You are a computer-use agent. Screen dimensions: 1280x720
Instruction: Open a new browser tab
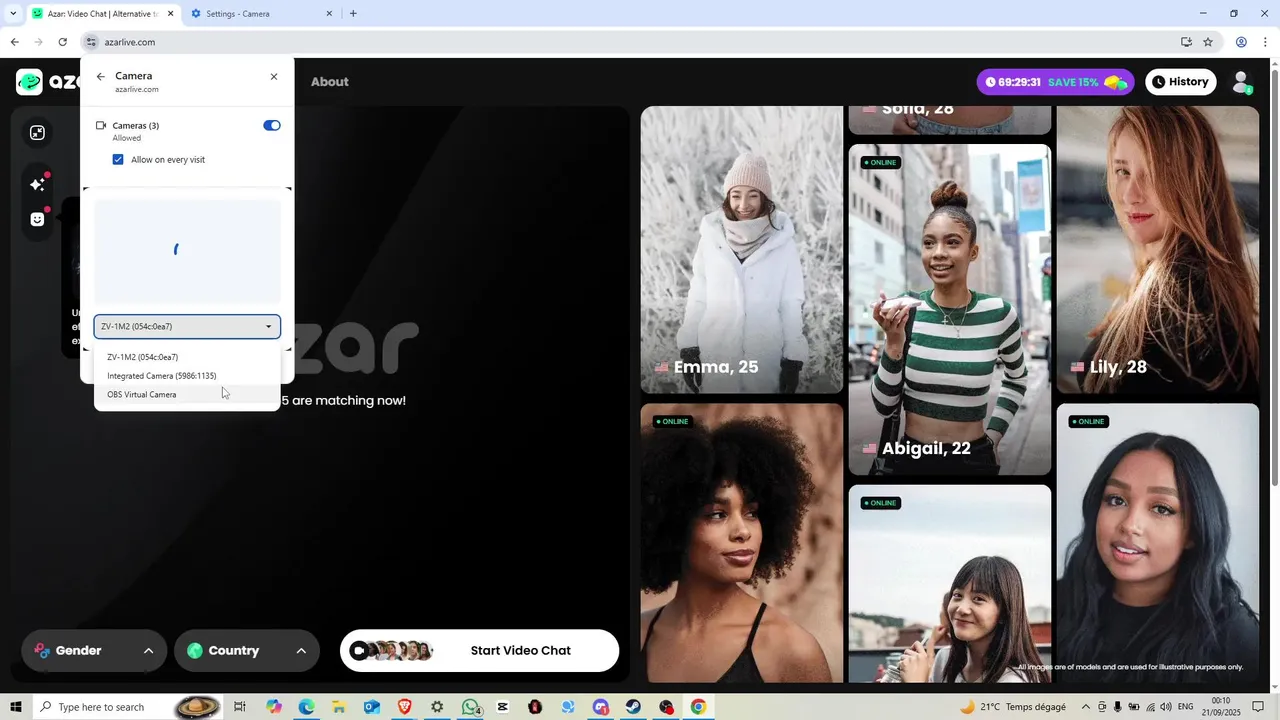point(353,14)
